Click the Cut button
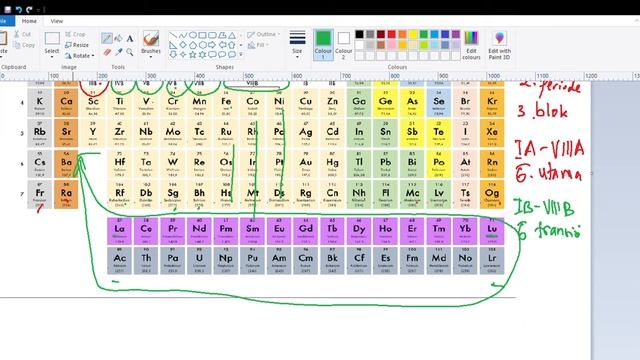The width and height of the screenshot is (640, 360). [x=22, y=34]
